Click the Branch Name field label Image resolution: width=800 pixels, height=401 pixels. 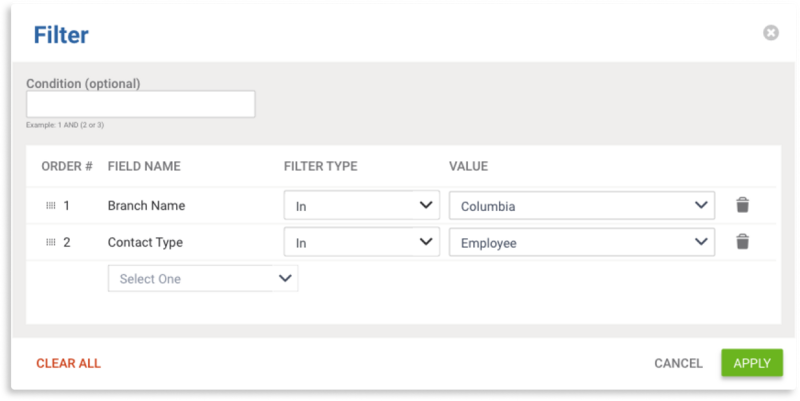pos(146,206)
